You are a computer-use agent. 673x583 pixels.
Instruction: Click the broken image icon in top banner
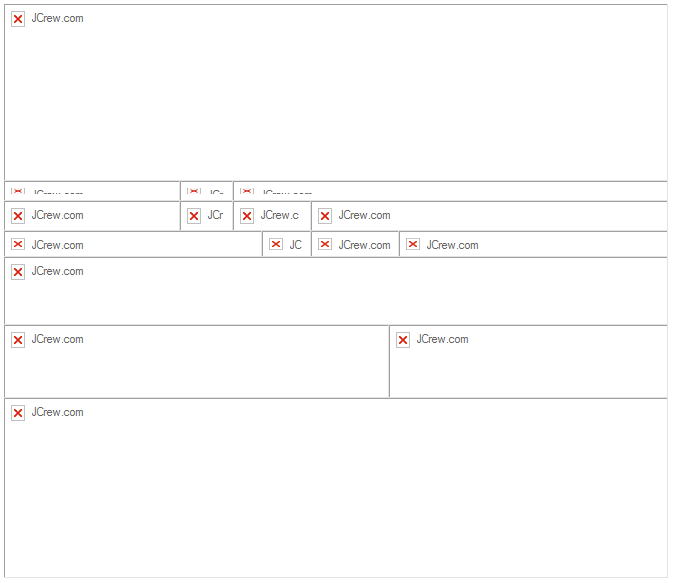click(18, 19)
